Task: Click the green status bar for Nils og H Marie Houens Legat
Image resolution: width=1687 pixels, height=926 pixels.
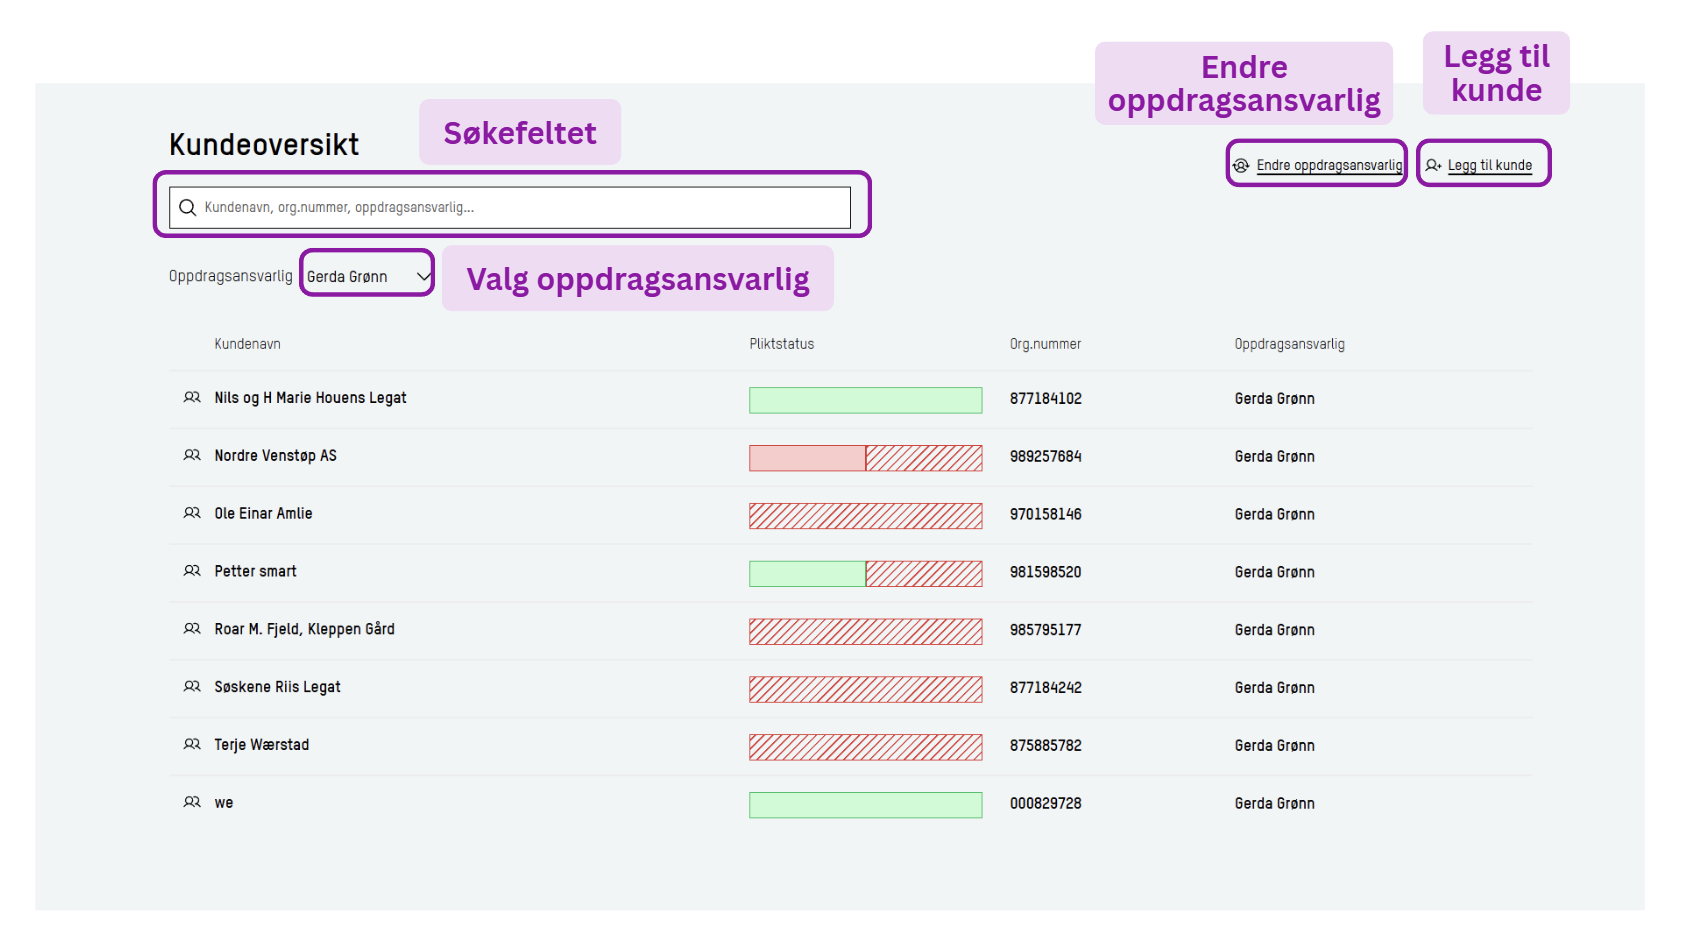Action: (865, 400)
